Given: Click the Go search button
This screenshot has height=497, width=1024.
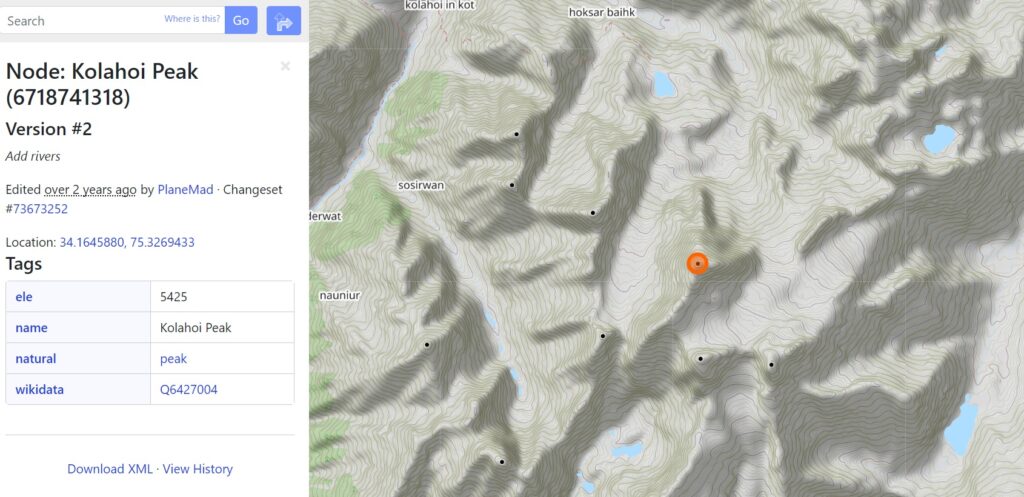Looking at the screenshot, I should pos(241,20).
